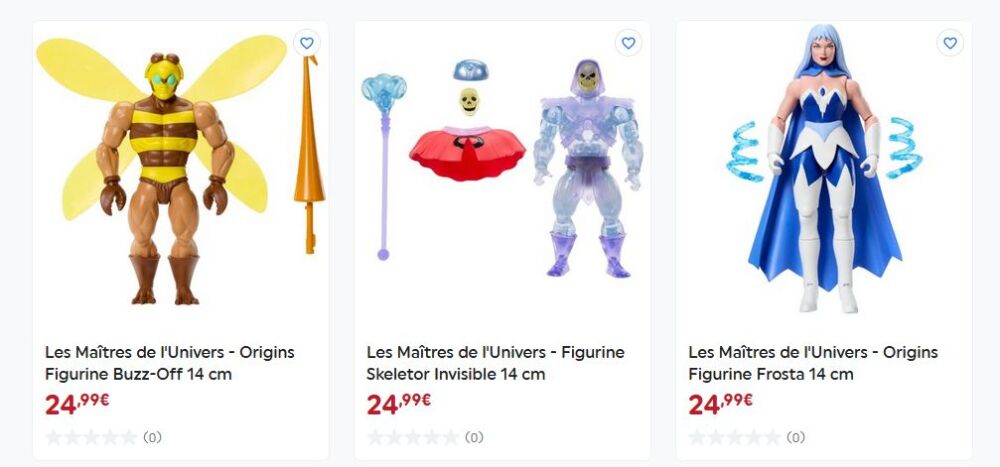Open Skeletor Invisible star rating
Viewport: 1000px width, 467px height.
click(x=413, y=438)
